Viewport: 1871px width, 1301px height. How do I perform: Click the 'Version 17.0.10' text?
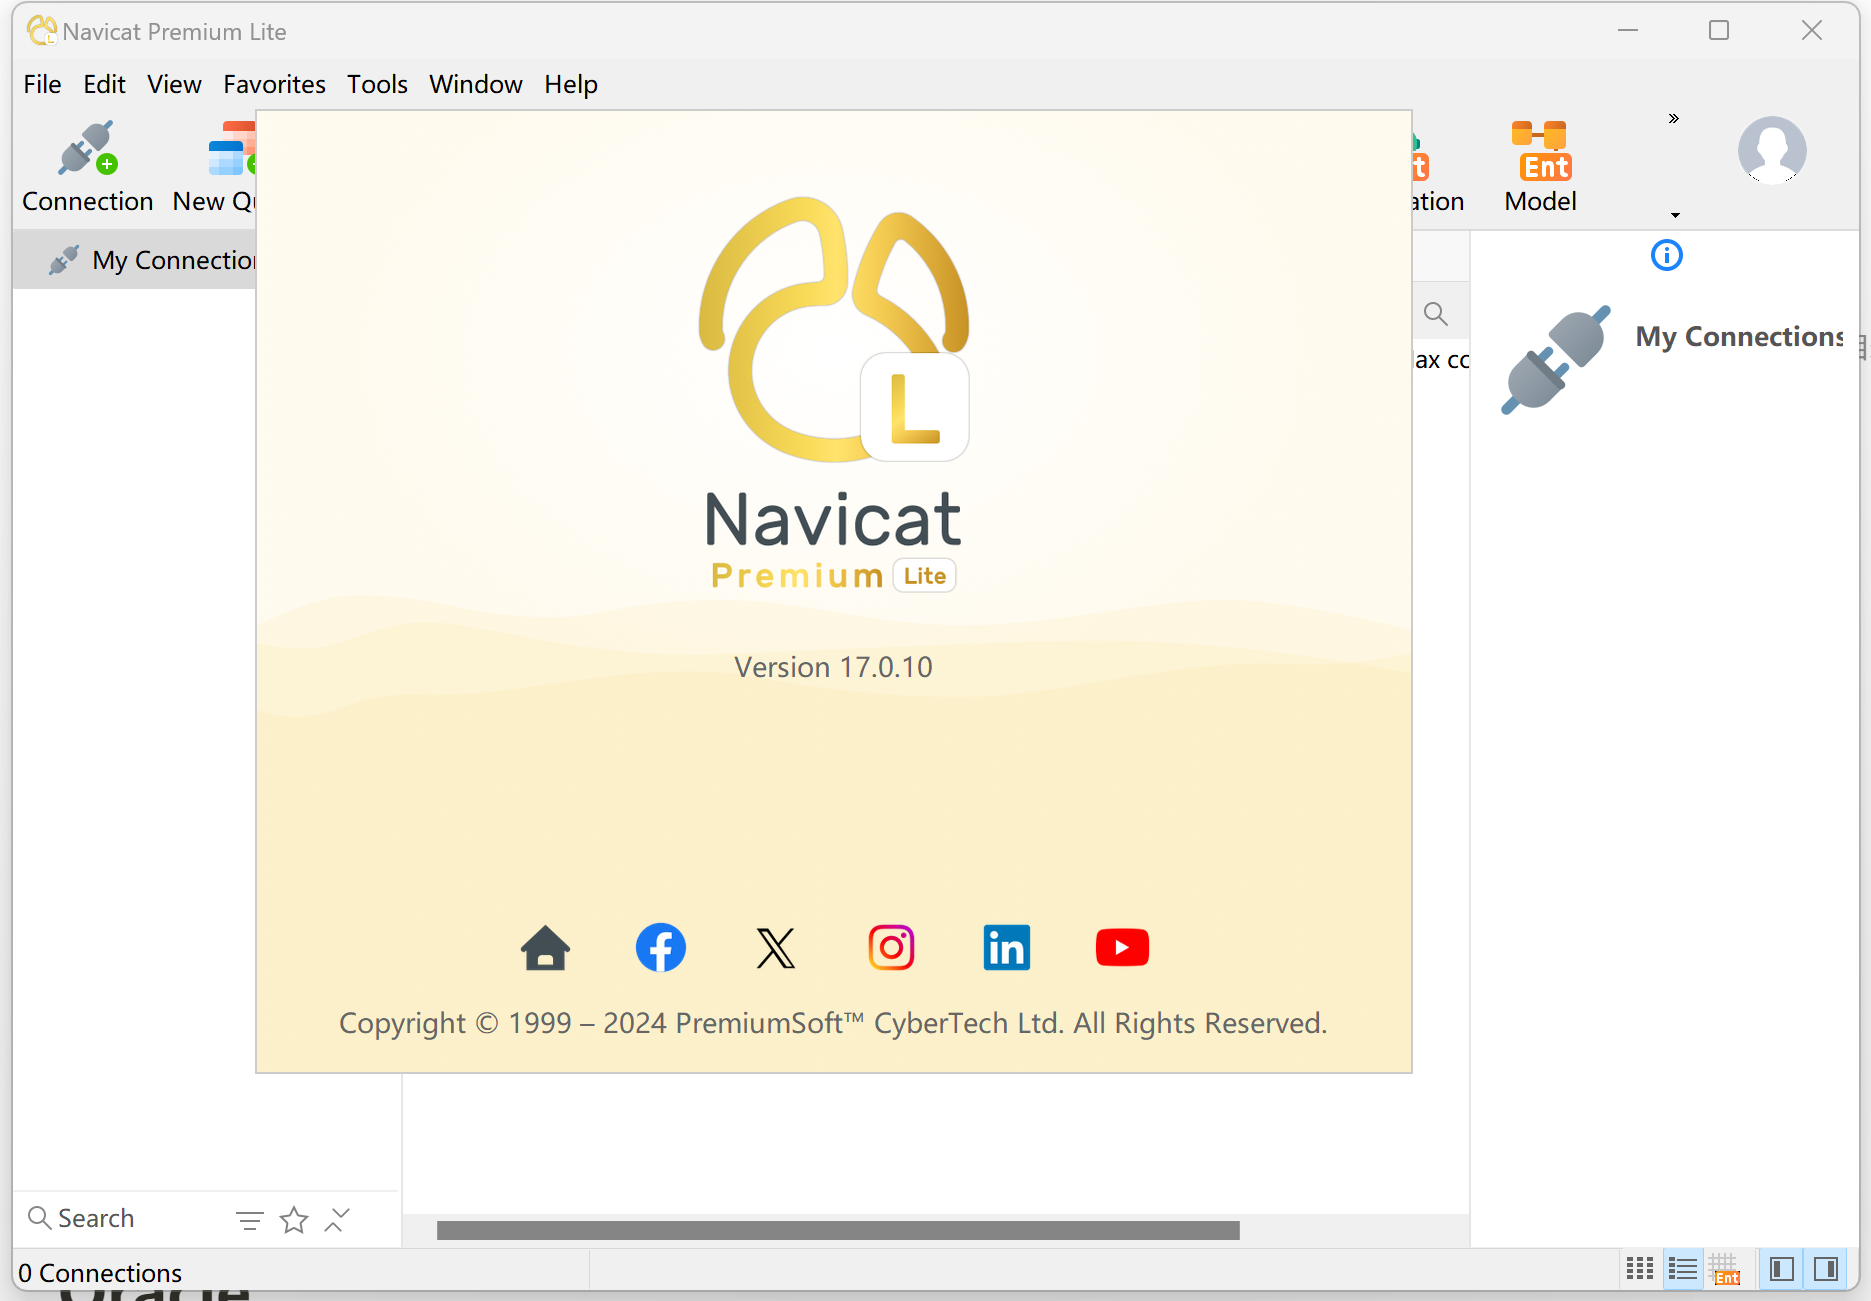point(833,667)
